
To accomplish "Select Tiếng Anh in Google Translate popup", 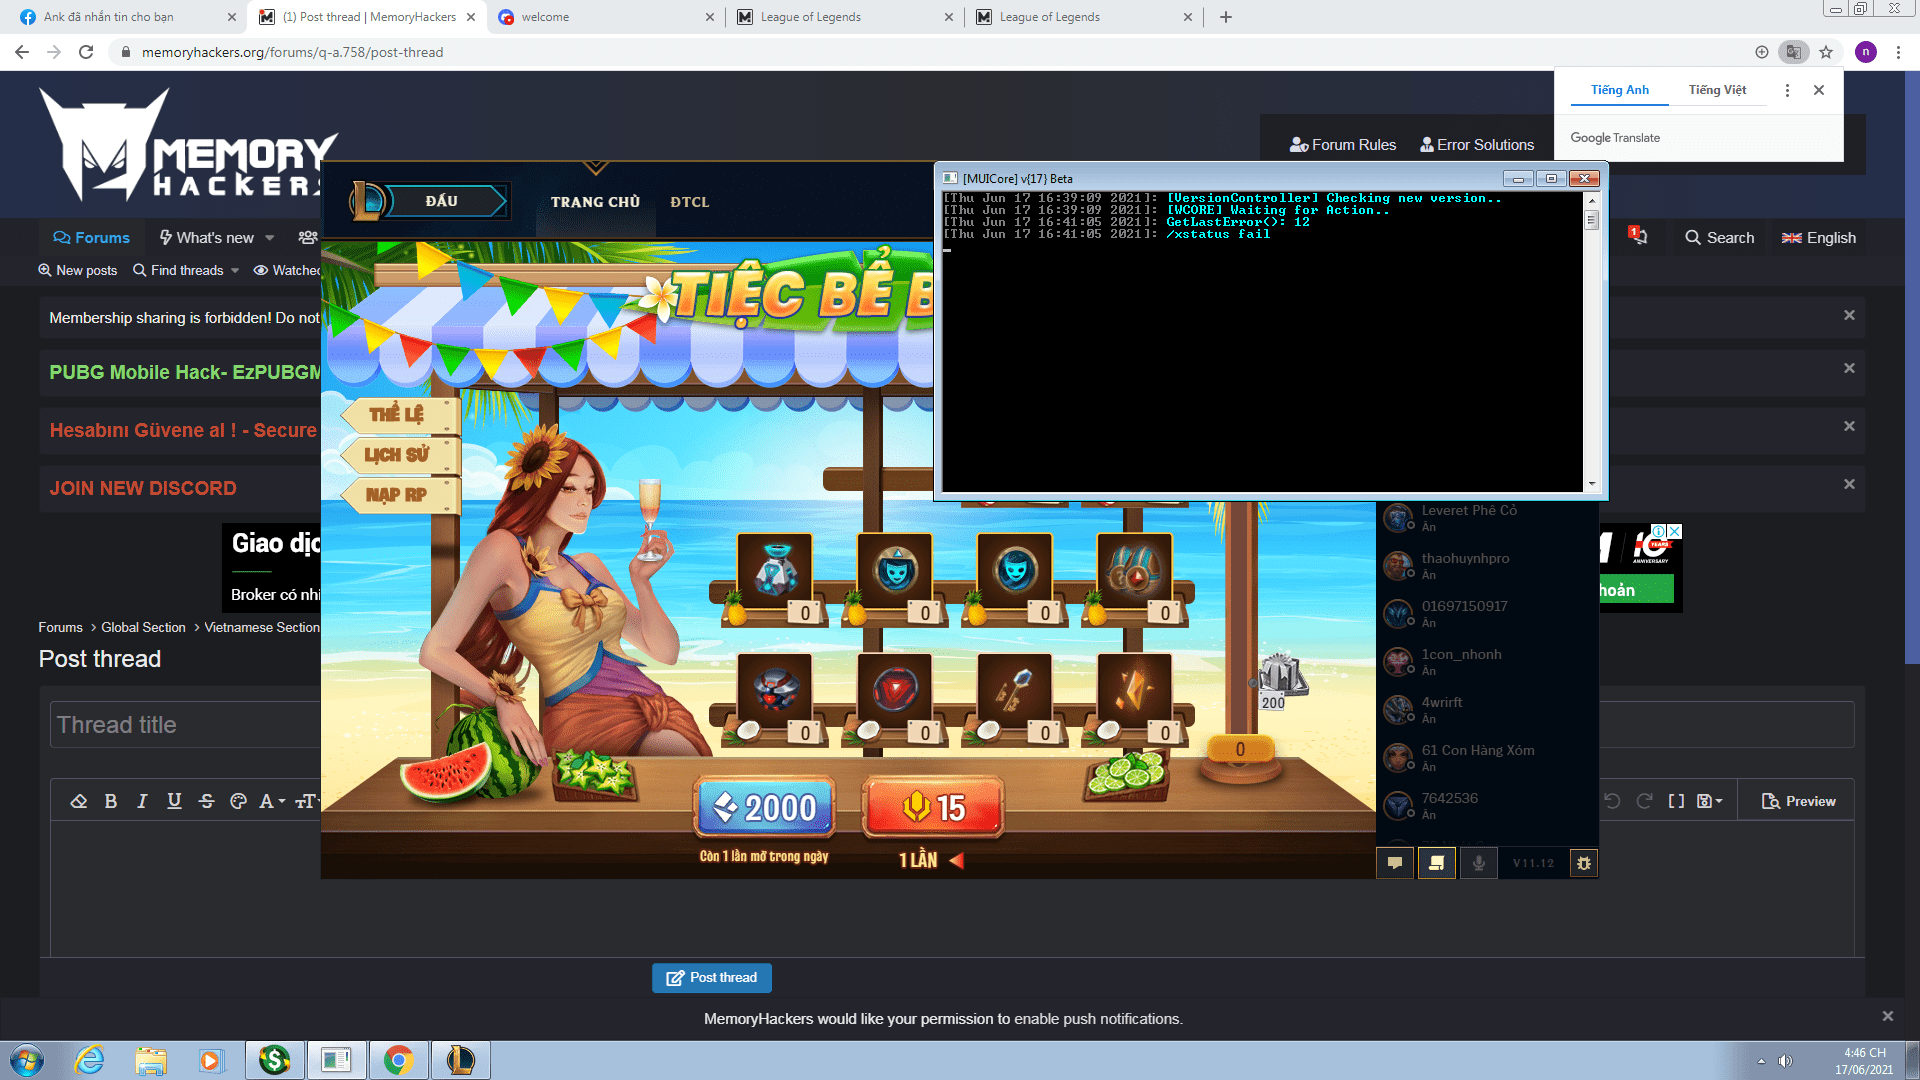I will 1620,90.
